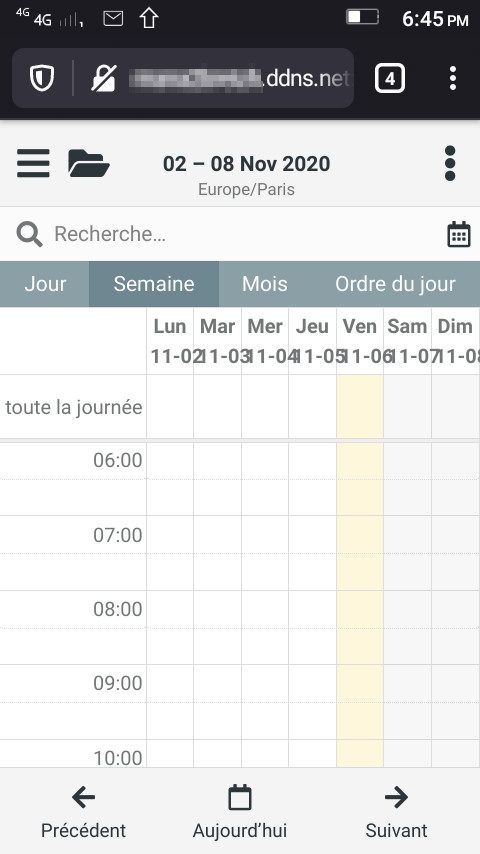Tap the browser shield tracking protection icon
The image size is (480, 854).
pos(42,78)
